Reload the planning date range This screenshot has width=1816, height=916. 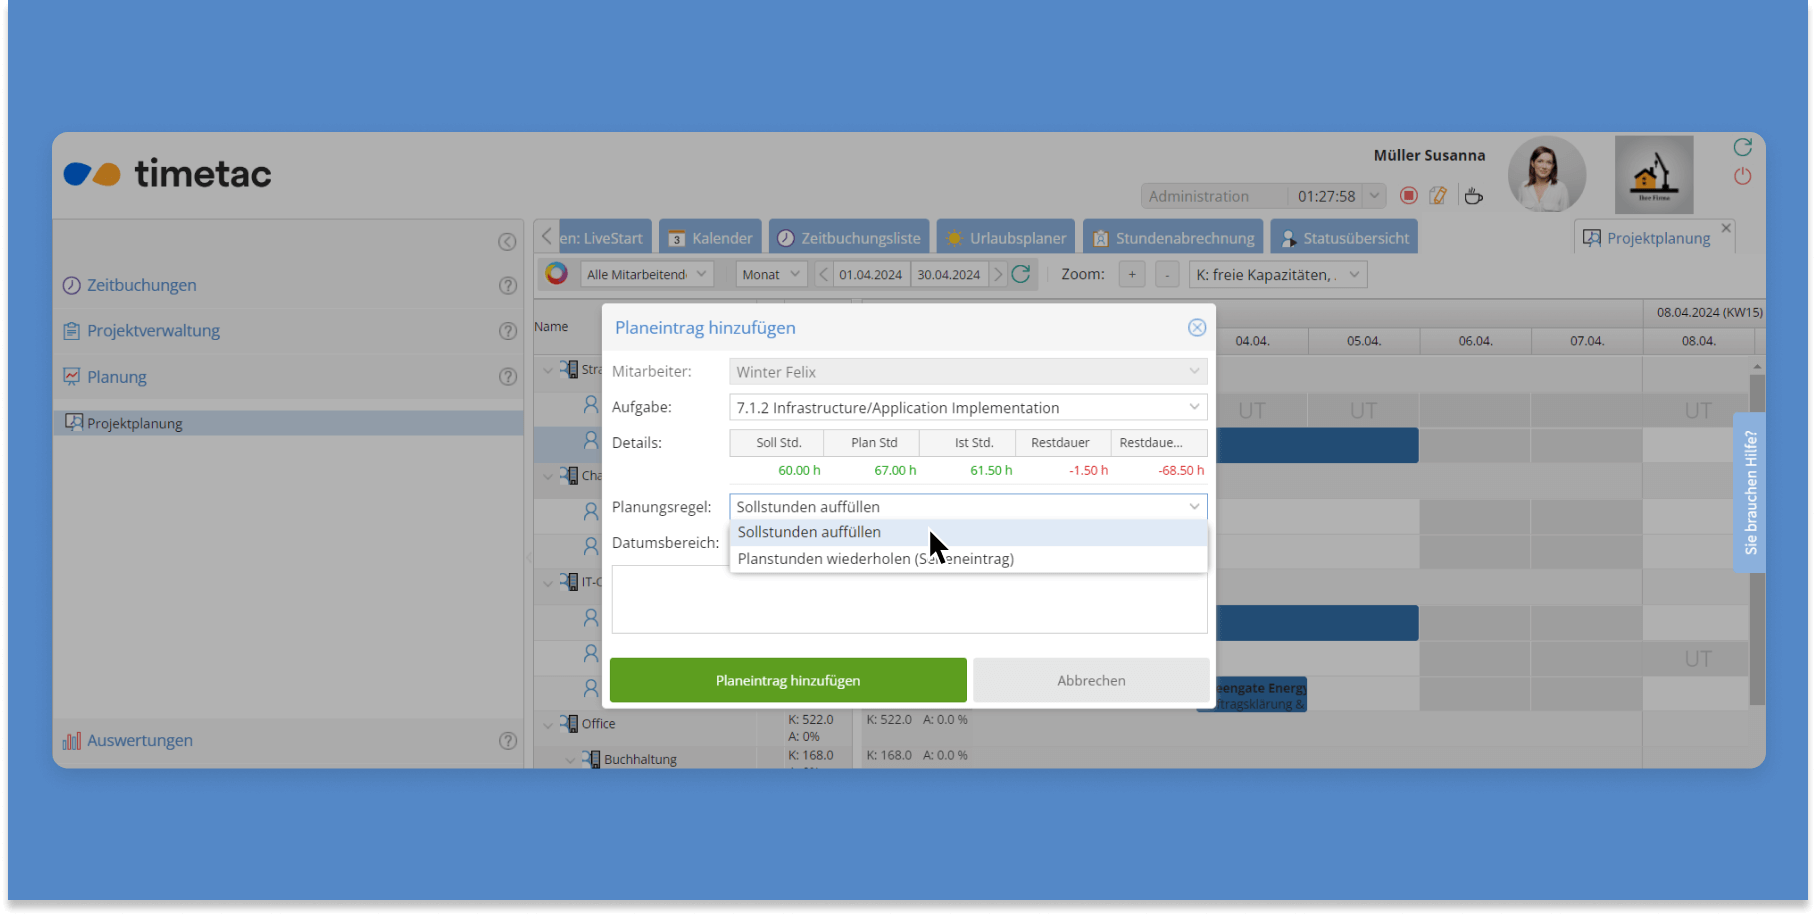point(1021,274)
